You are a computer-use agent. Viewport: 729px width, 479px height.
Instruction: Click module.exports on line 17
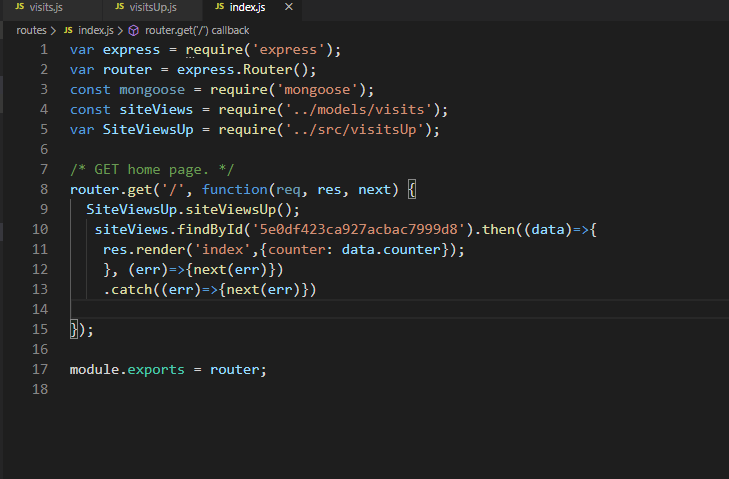point(127,370)
